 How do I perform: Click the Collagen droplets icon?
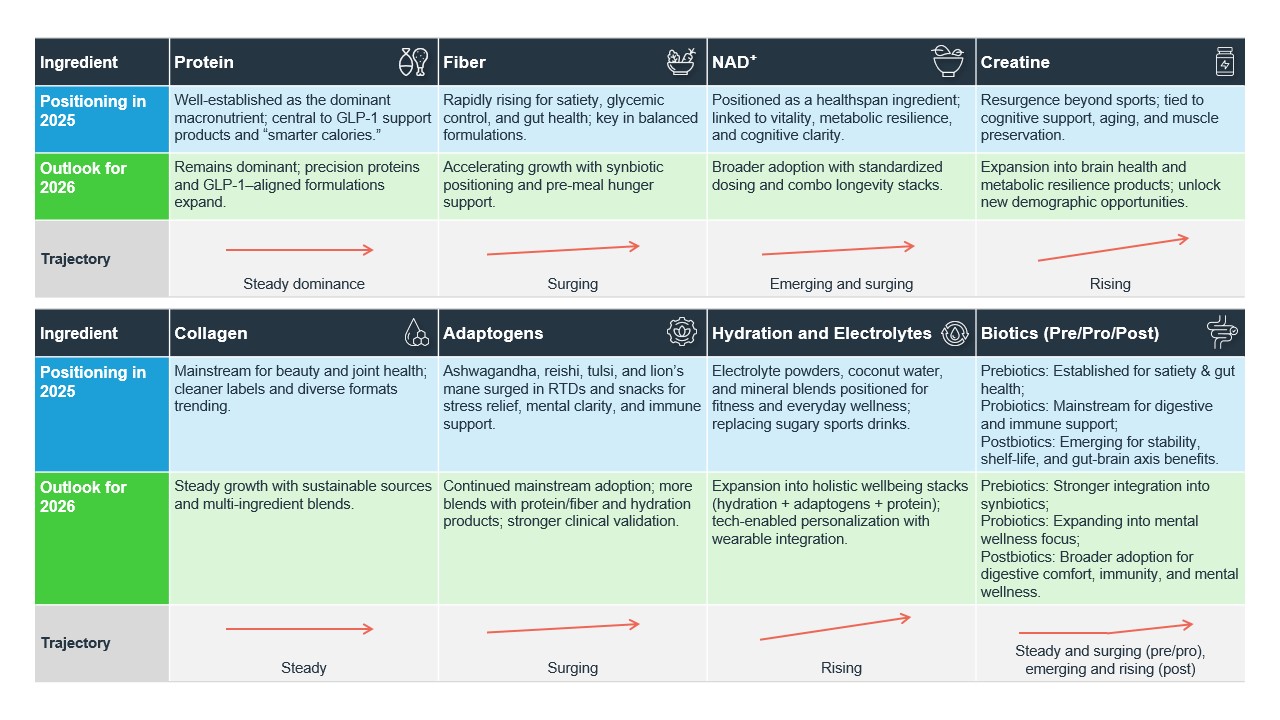tap(416, 333)
